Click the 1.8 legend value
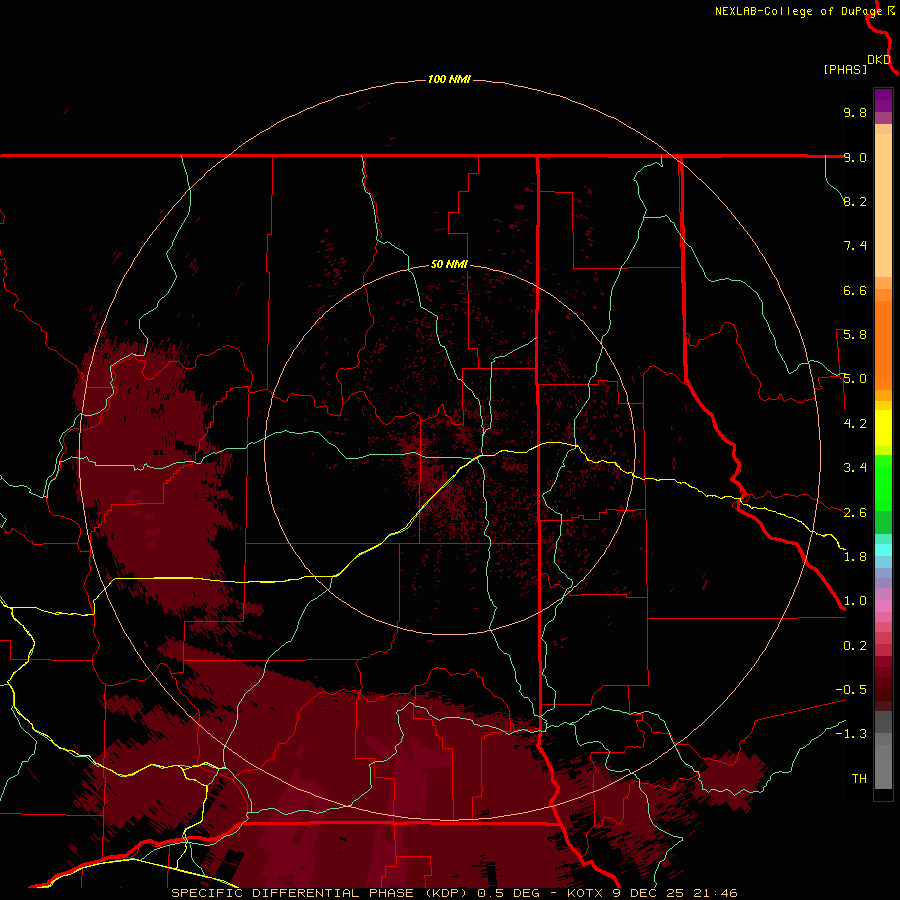This screenshot has width=900, height=900. 855,557
